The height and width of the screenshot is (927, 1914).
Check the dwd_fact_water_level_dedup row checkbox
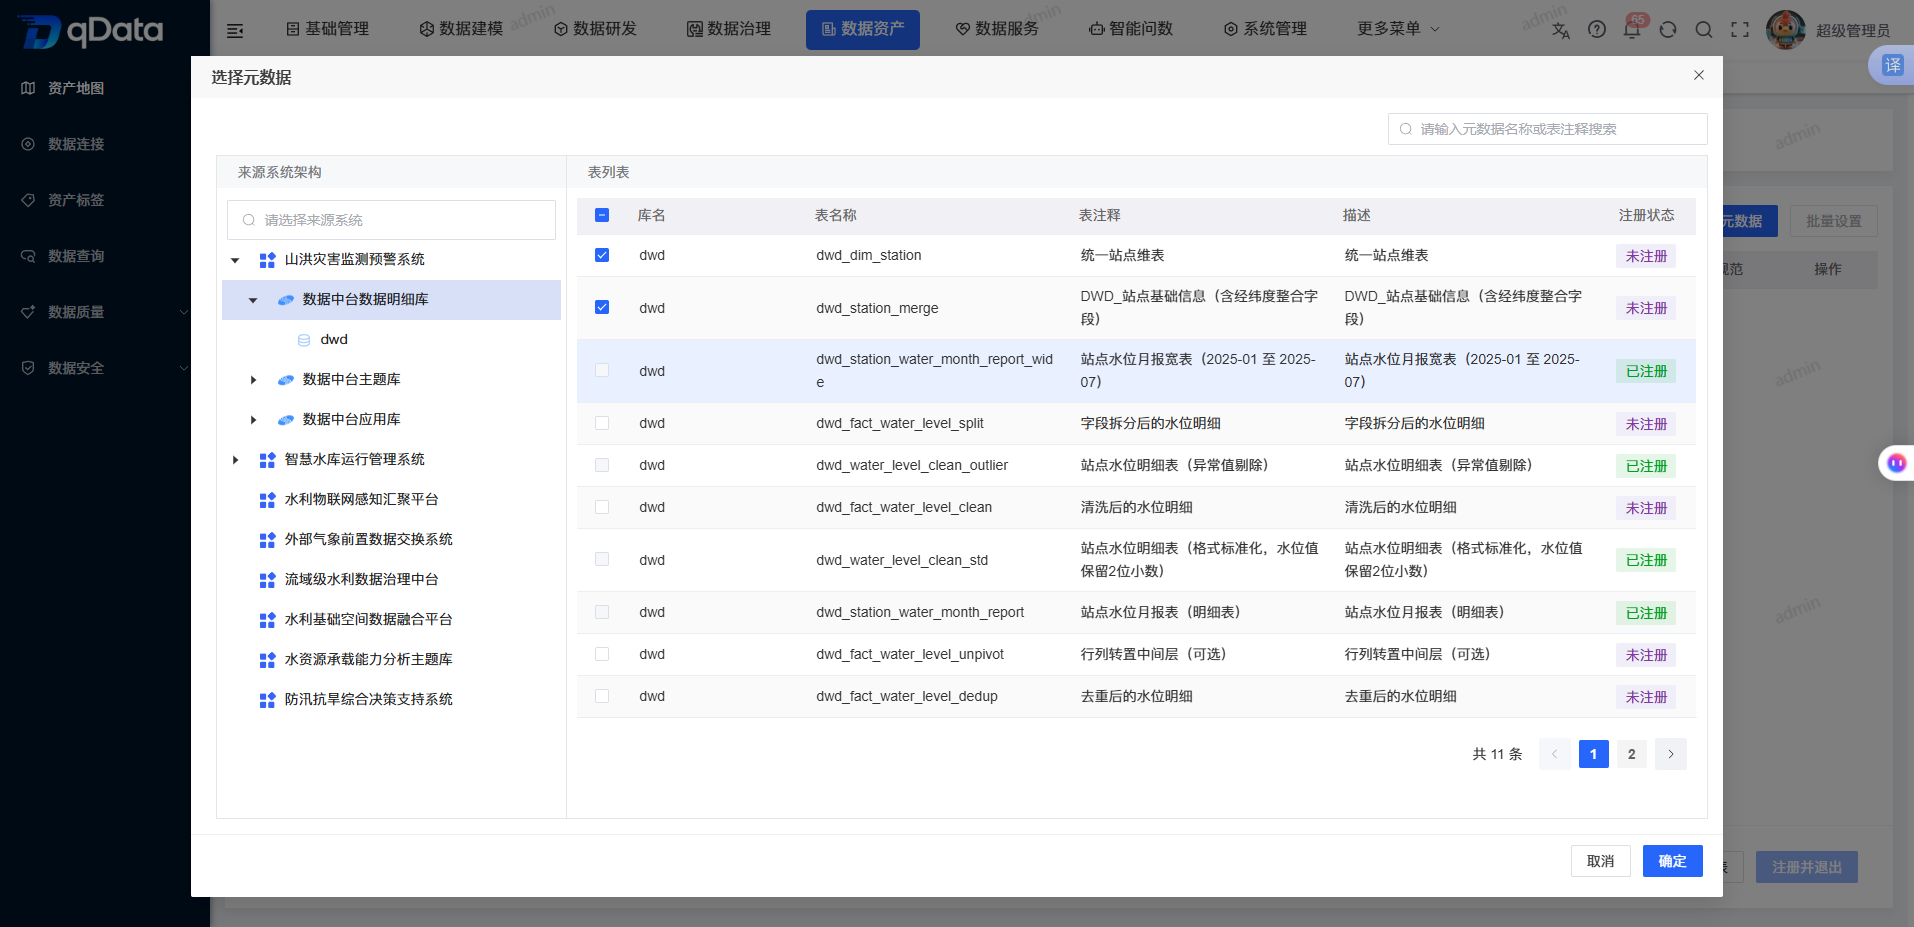pos(602,696)
